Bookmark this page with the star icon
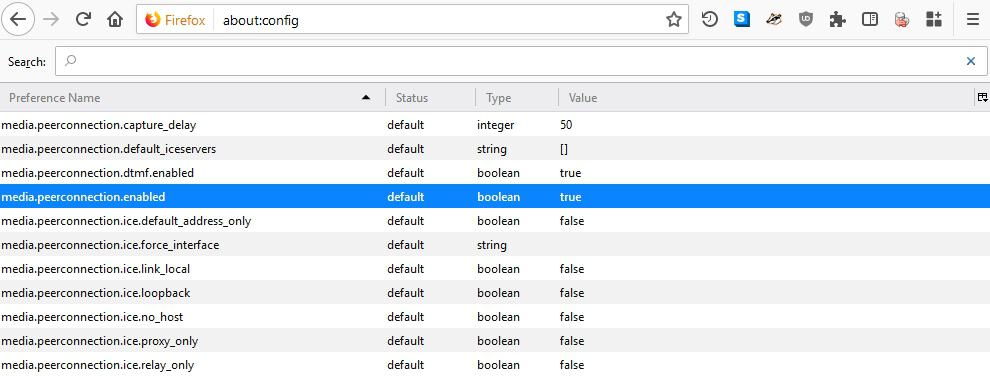990x376 pixels. tap(673, 20)
